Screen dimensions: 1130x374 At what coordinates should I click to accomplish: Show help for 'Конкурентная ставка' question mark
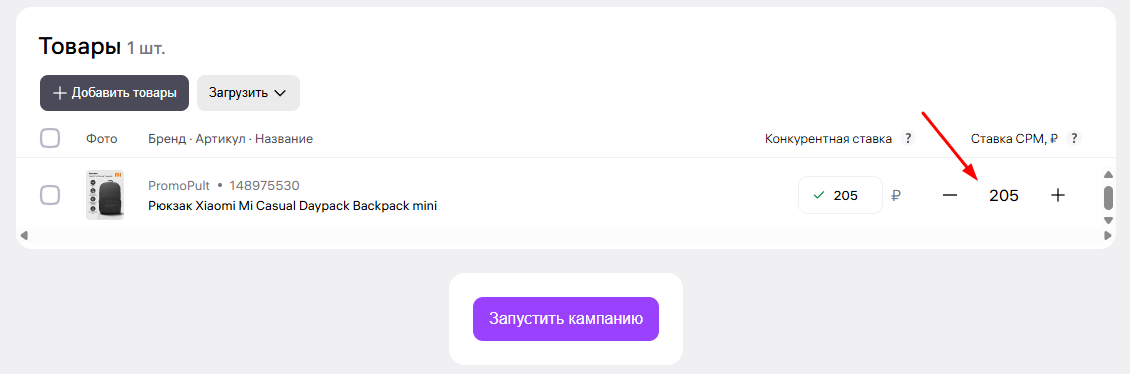point(908,138)
